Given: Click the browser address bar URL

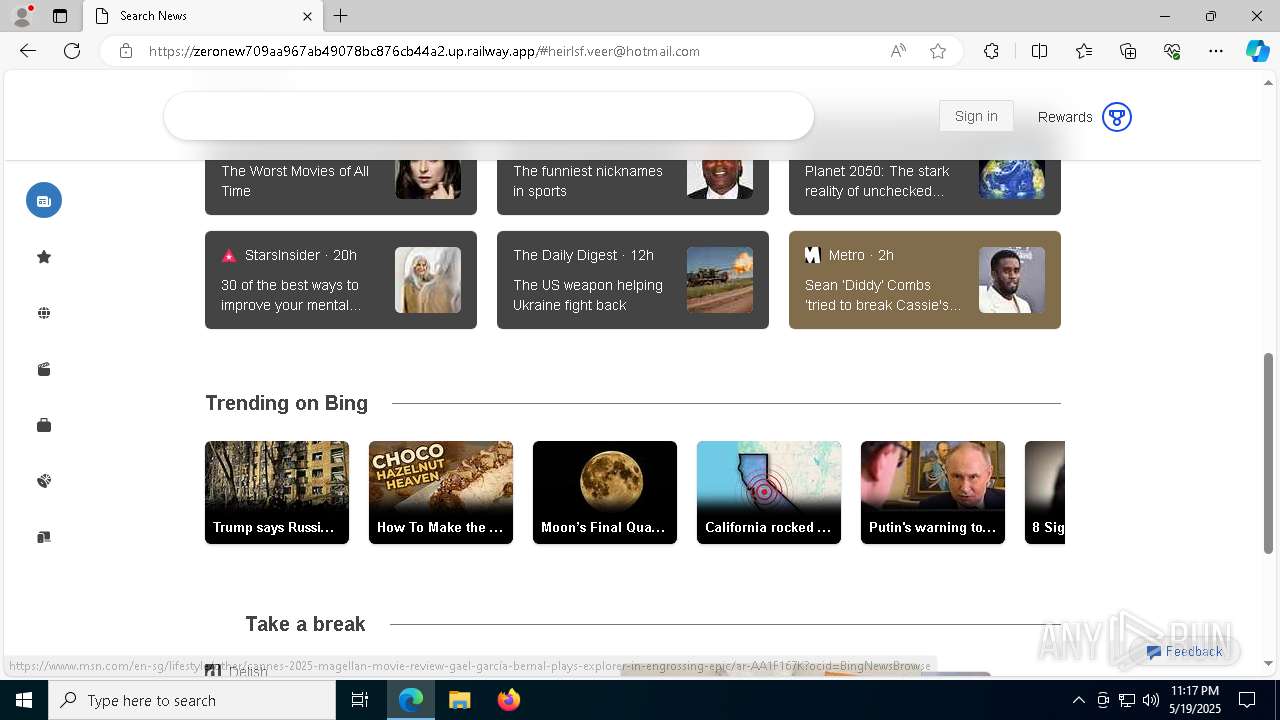Looking at the screenshot, I should pos(424,51).
